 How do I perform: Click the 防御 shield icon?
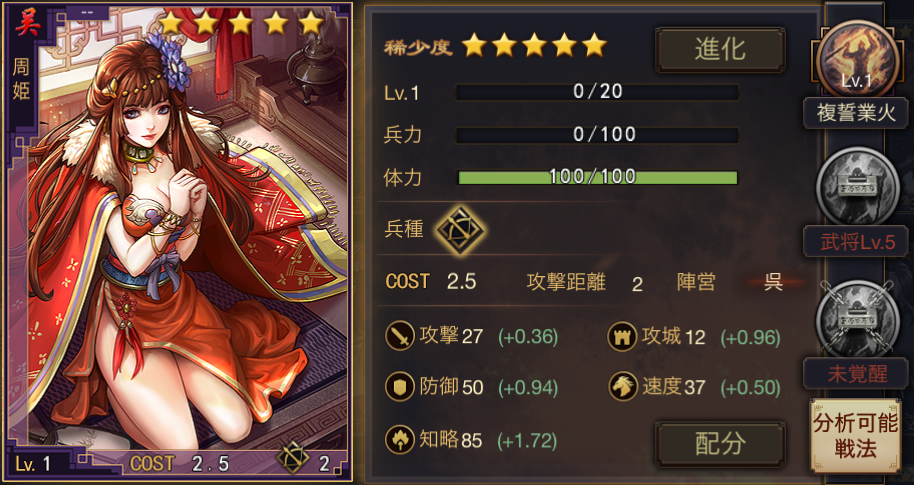pyautogui.click(x=400, y=387)
